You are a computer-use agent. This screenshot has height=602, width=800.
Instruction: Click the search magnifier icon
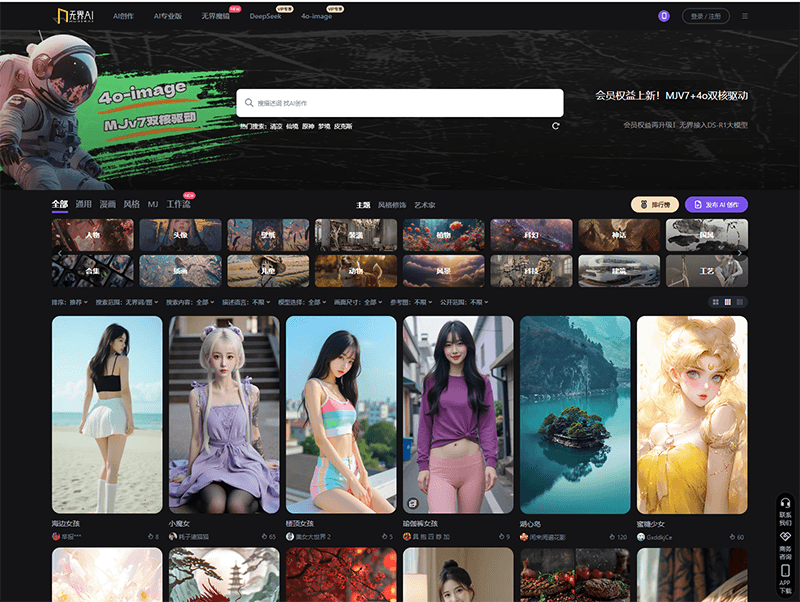pos(249,103)
